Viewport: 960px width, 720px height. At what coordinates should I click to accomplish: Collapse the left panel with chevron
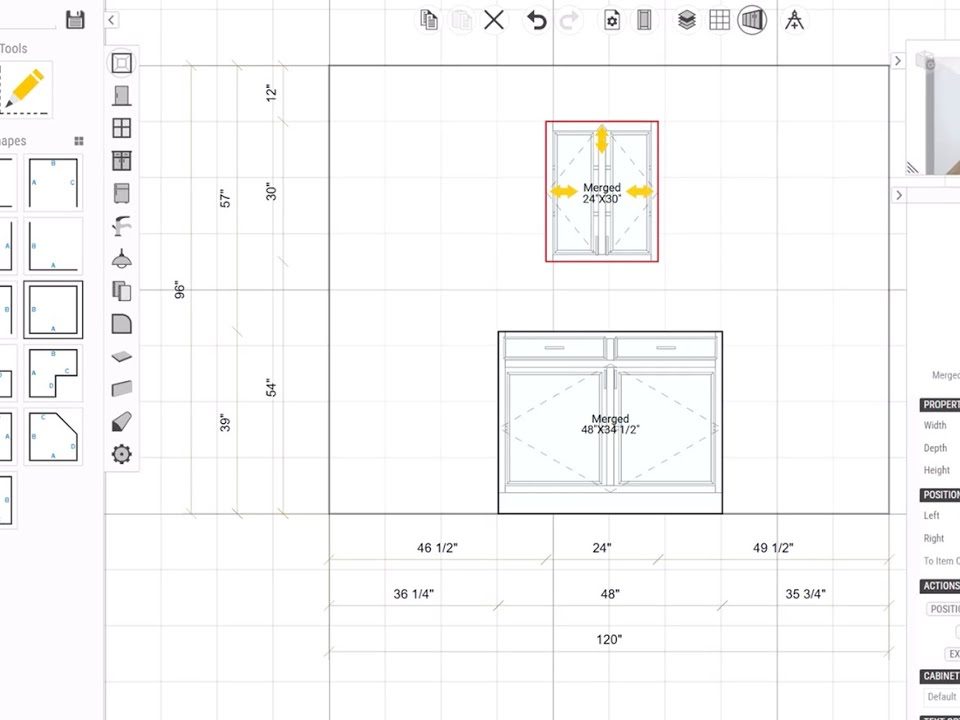[111, 20]
